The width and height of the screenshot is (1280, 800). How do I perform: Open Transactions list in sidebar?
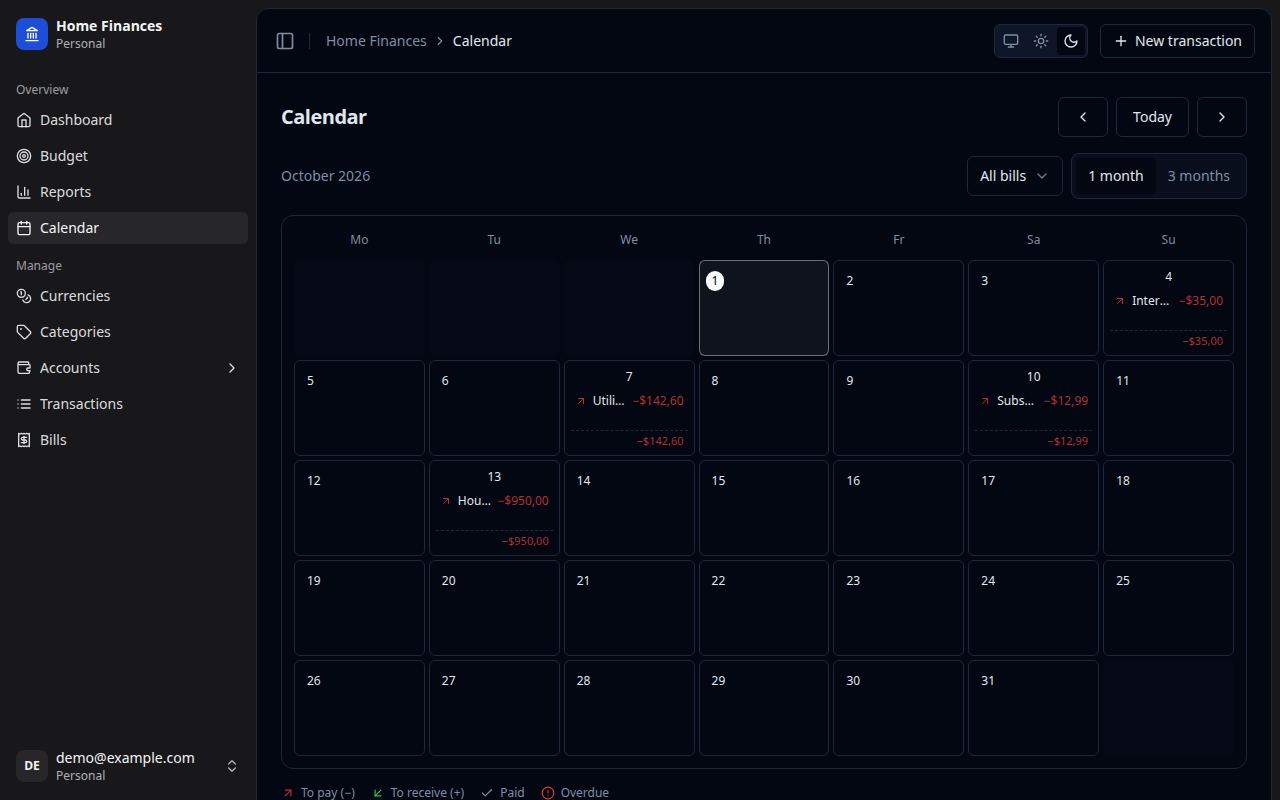[x=128, y=404]
